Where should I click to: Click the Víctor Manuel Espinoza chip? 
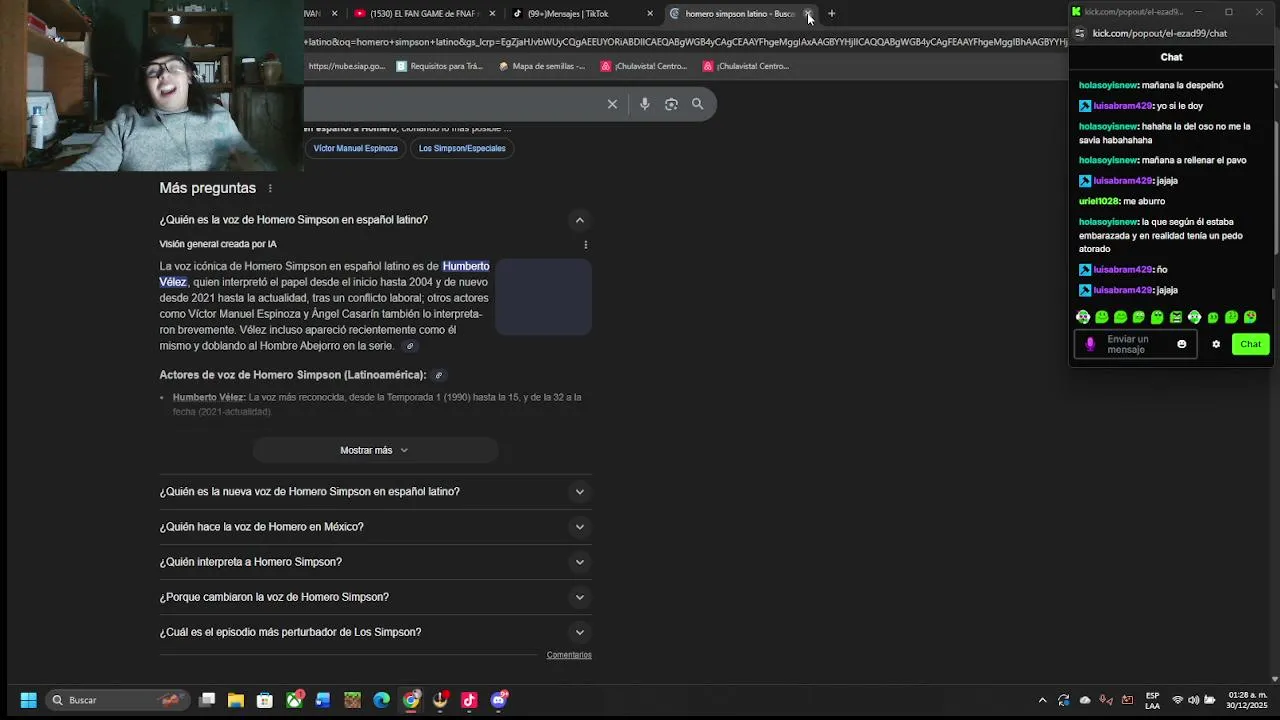pyautogui.click(x=355, y=148)
